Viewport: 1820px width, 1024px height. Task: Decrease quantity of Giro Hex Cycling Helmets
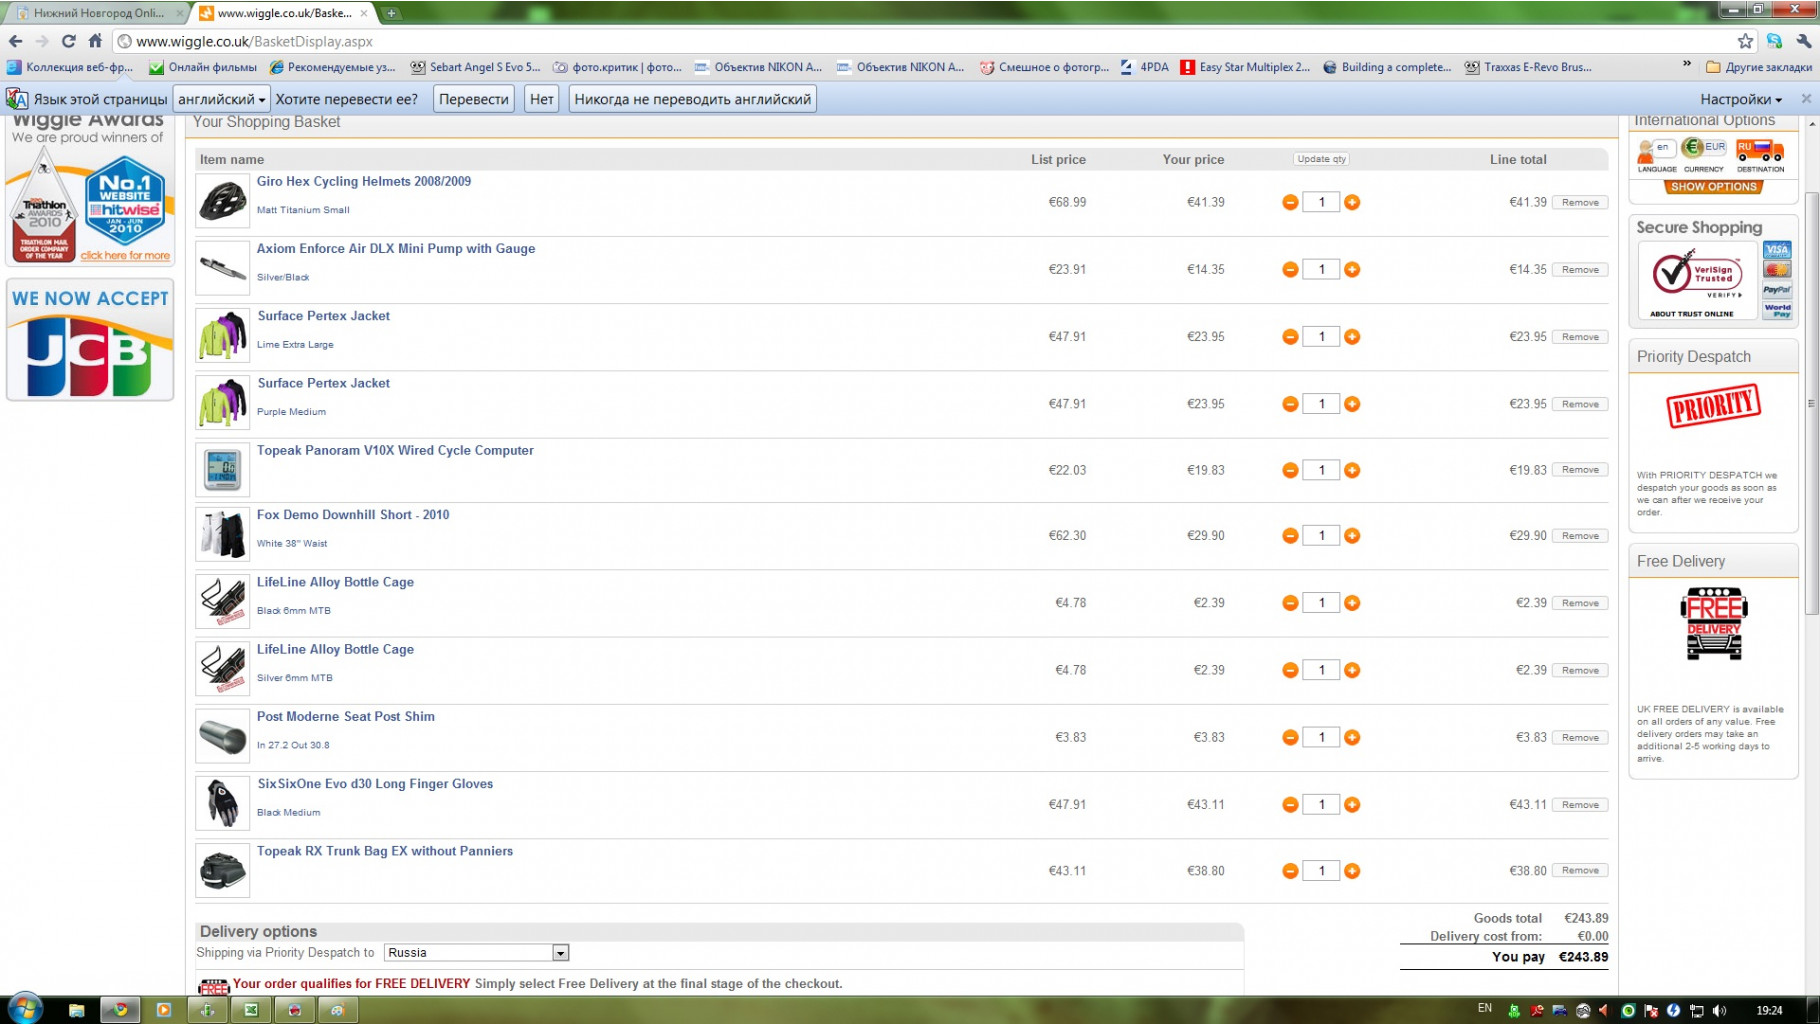click(1290, 202)
